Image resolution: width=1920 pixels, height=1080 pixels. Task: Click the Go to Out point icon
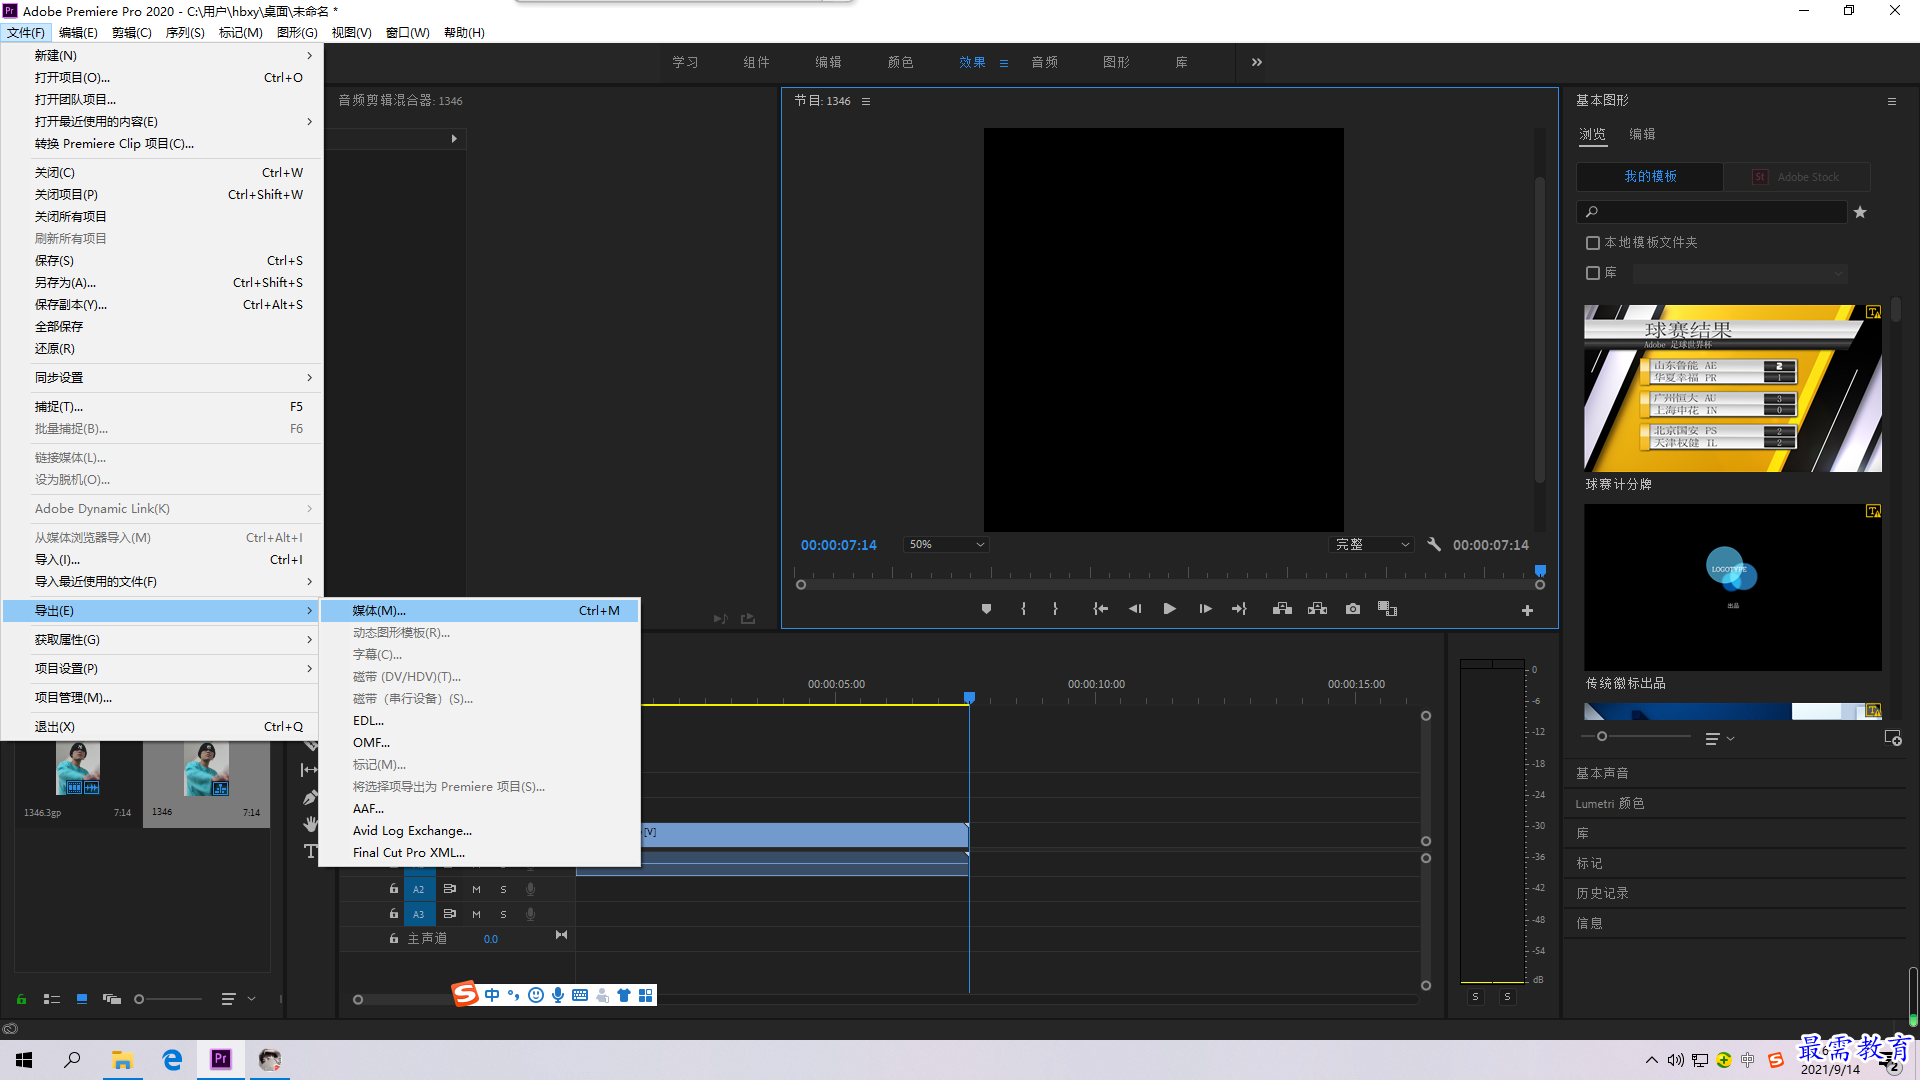pyautogui.click(x=1239, y=609)
